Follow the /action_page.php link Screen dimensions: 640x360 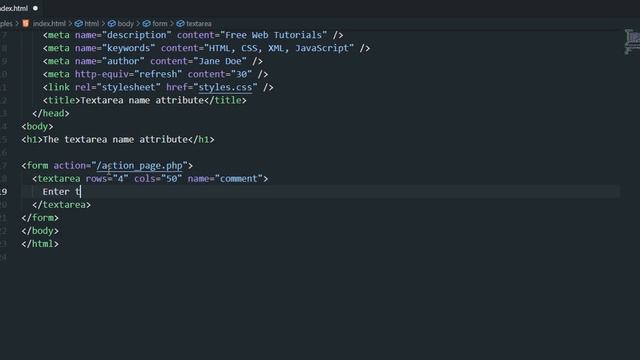coord(139,166)
